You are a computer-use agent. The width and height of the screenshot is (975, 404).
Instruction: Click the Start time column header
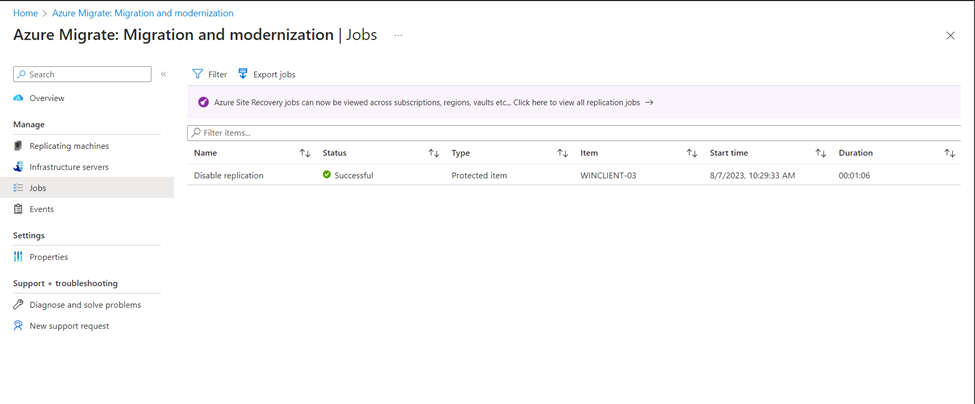point(729,153)
